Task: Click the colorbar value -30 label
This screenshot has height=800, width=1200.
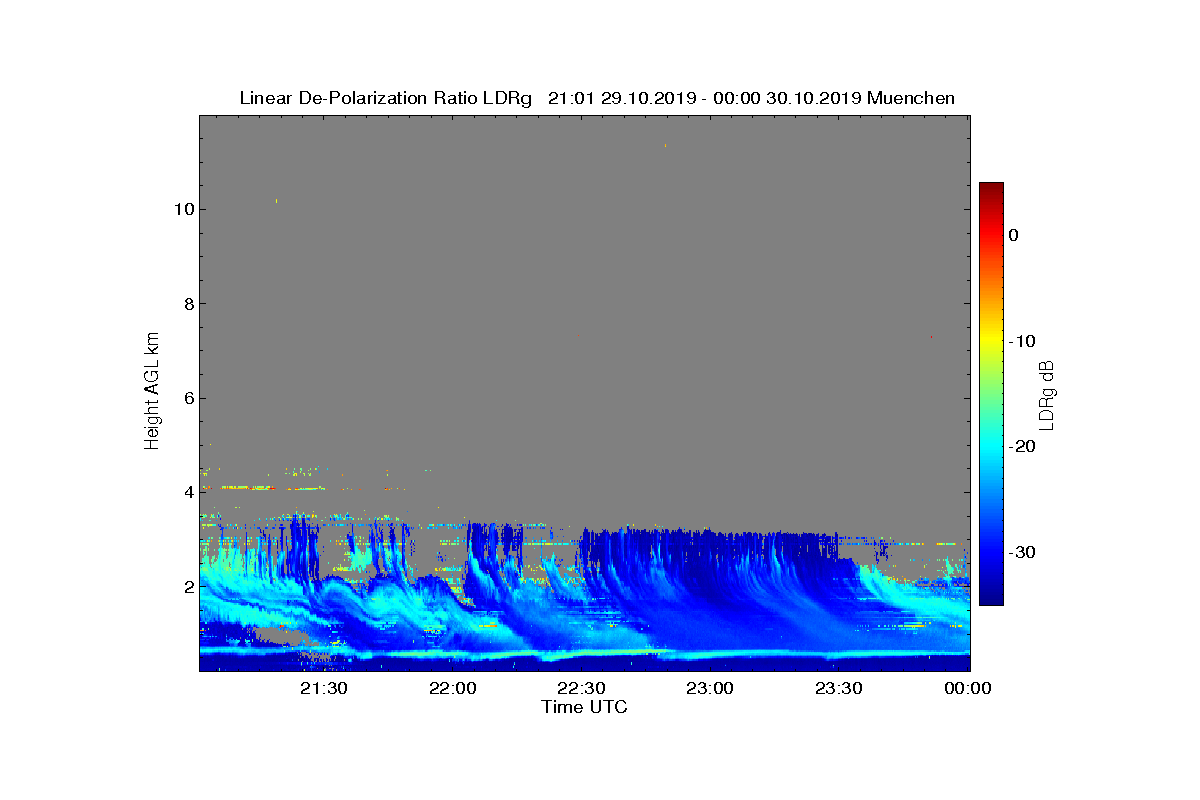Action: coord(1021,552)
